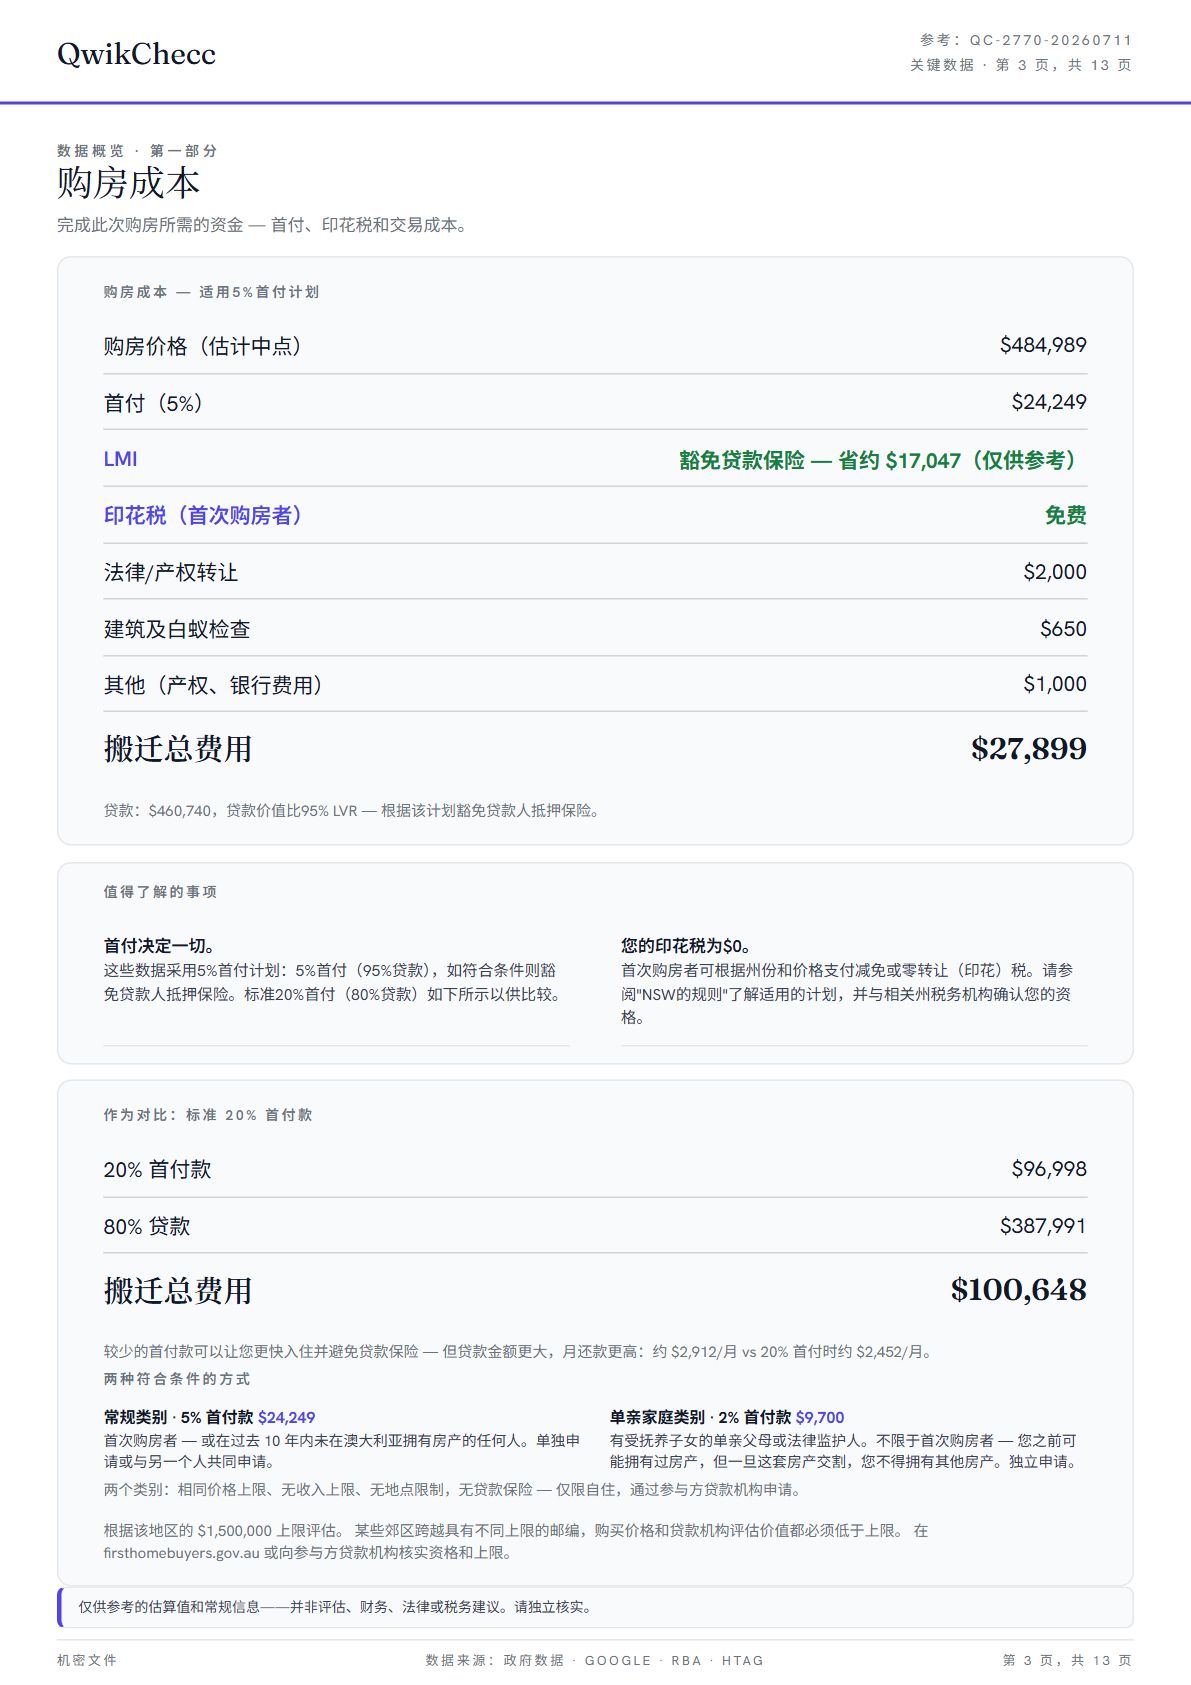Click the footer data sources line

tap(594, 1660)
